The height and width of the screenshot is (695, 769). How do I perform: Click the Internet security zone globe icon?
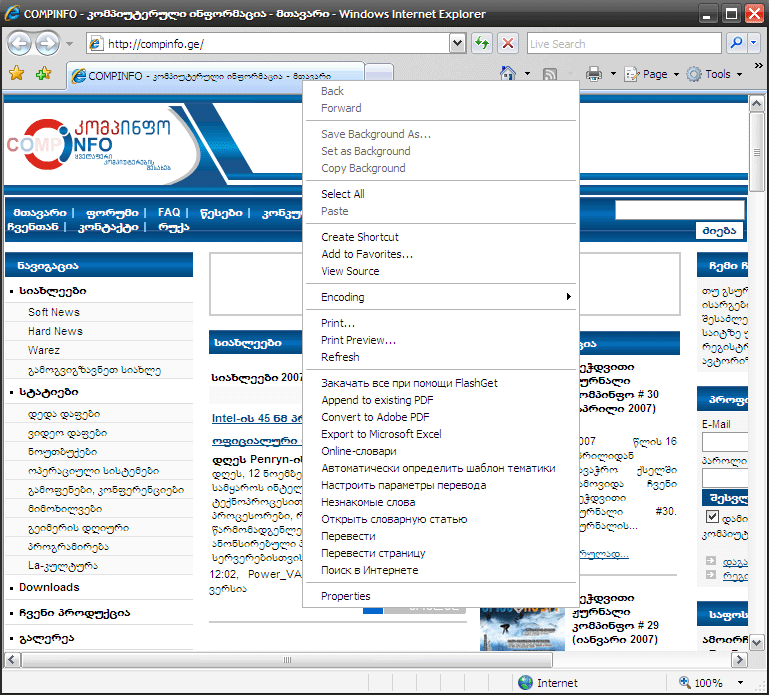tap(525, 682)
